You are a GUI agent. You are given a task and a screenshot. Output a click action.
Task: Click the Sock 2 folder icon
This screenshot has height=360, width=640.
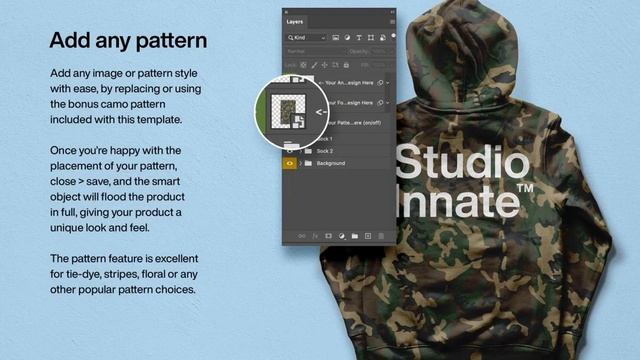[309, 151]
